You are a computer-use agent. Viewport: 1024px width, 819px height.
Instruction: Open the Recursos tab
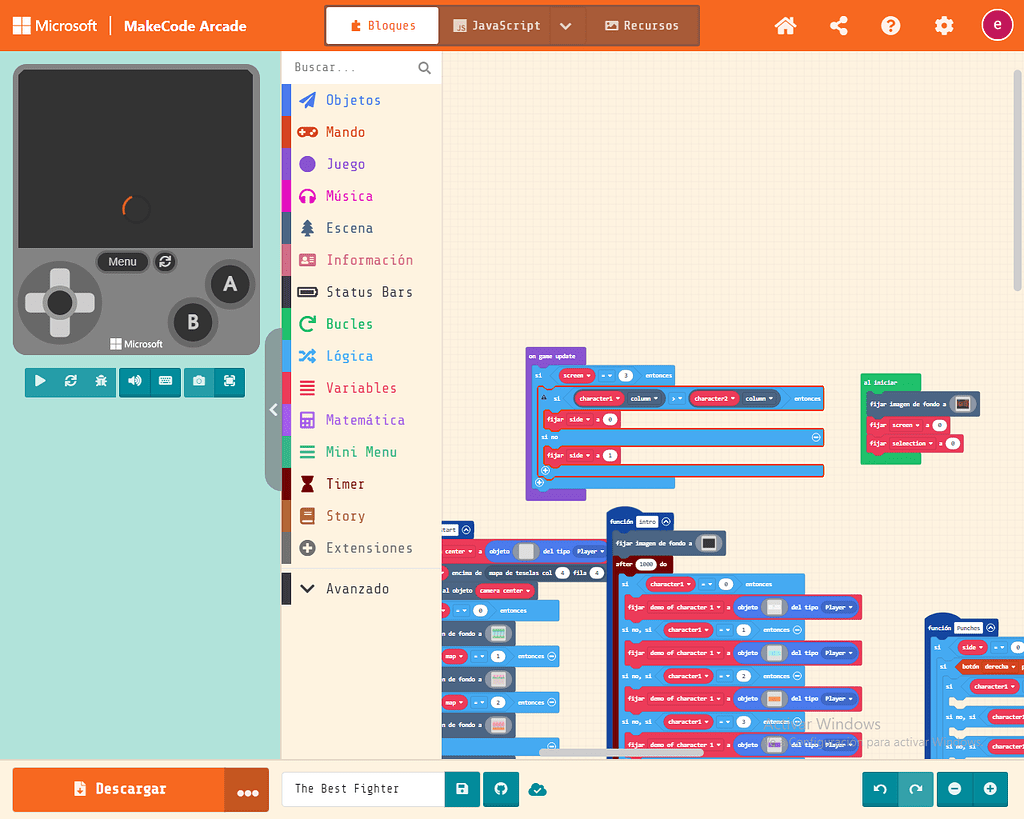click(x=641, y=25)
